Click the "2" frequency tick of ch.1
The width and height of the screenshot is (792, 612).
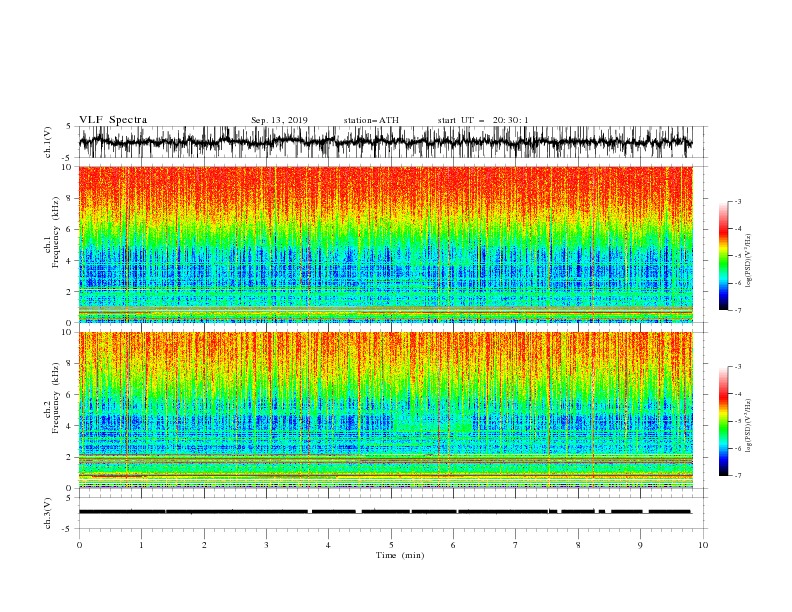coord(70,292)
